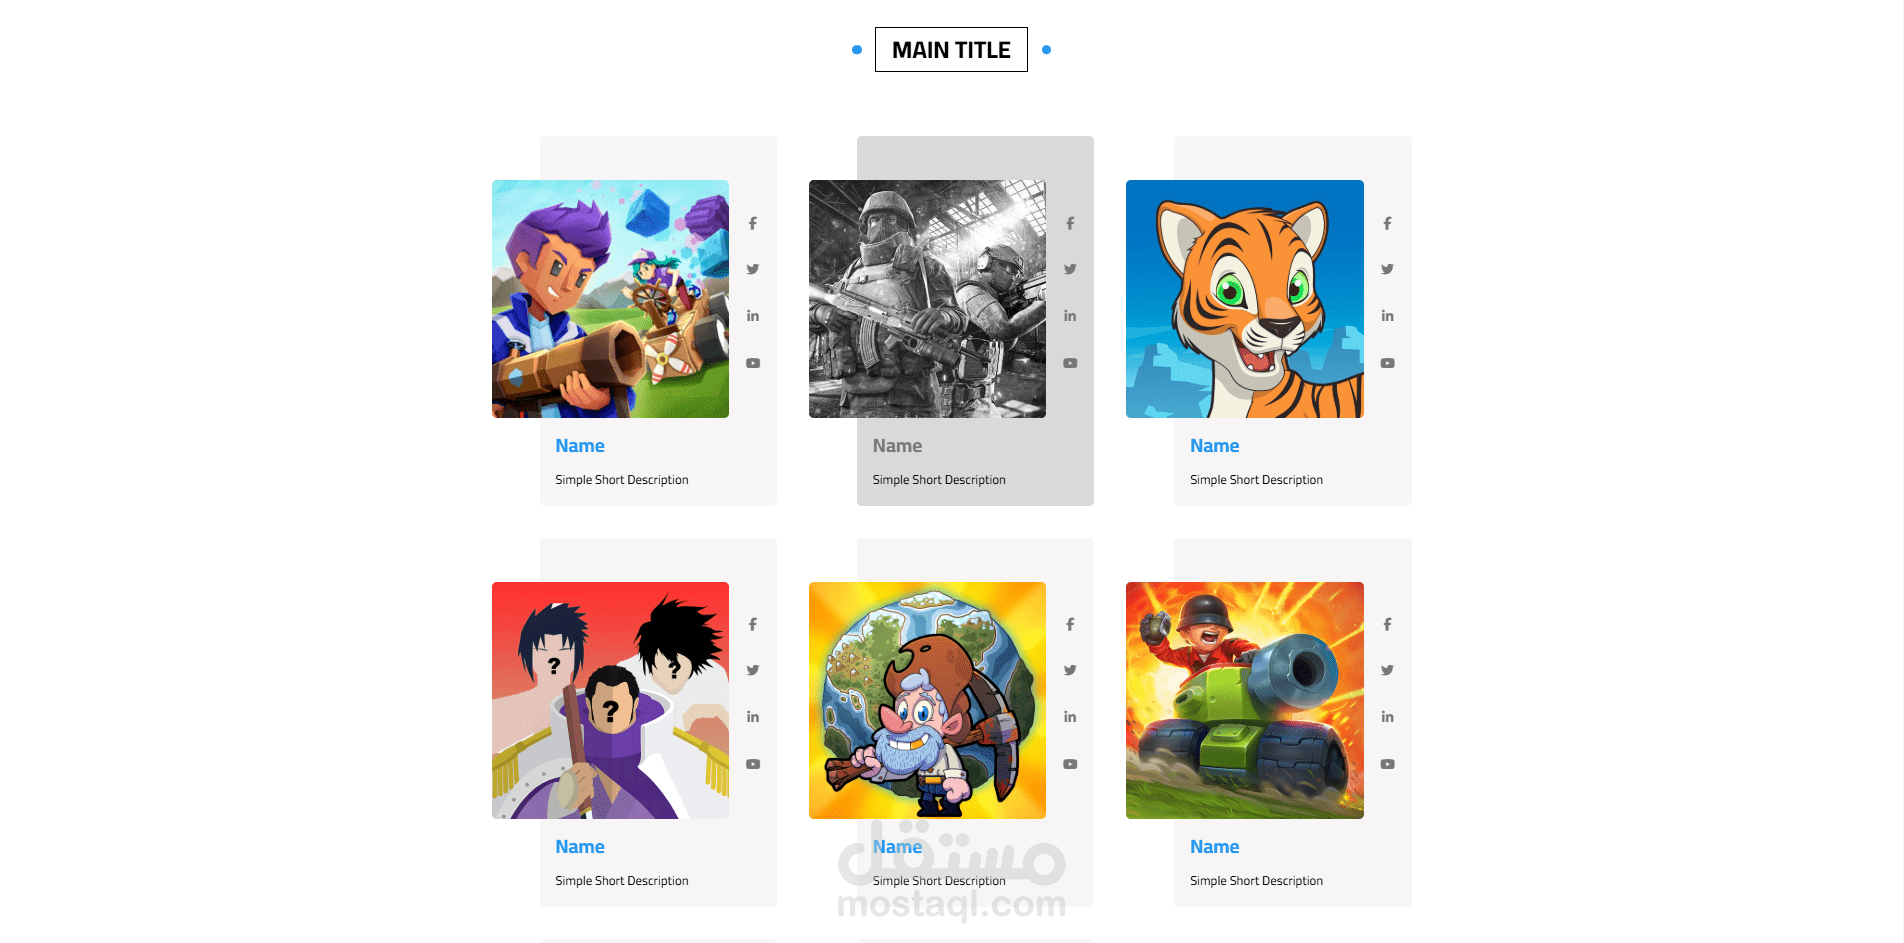Screen dimensions: 1904x943
Task: Open YouTube icon beside grayscale soldiers image
Action: point(1070,363)
